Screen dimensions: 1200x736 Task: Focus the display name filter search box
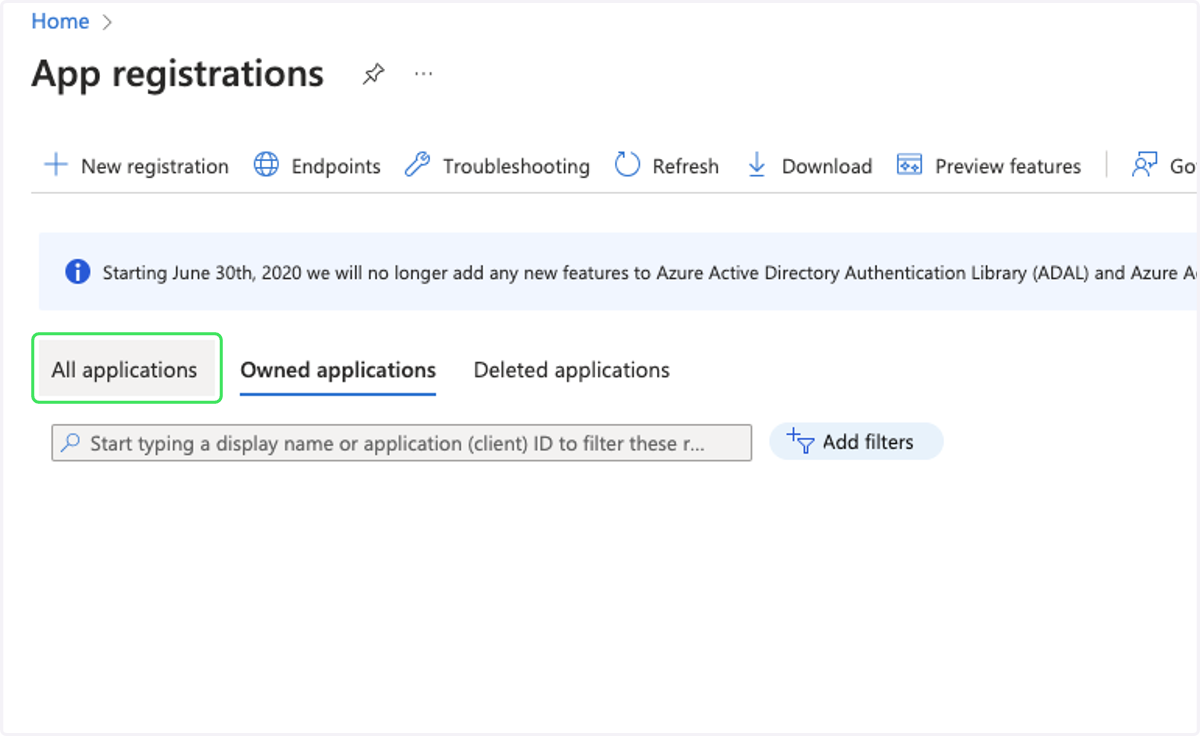coord(401,443)
